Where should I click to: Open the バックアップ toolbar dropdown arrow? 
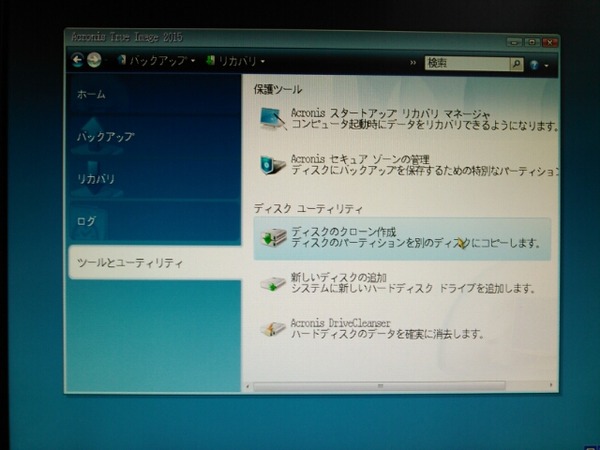[193, 61]
